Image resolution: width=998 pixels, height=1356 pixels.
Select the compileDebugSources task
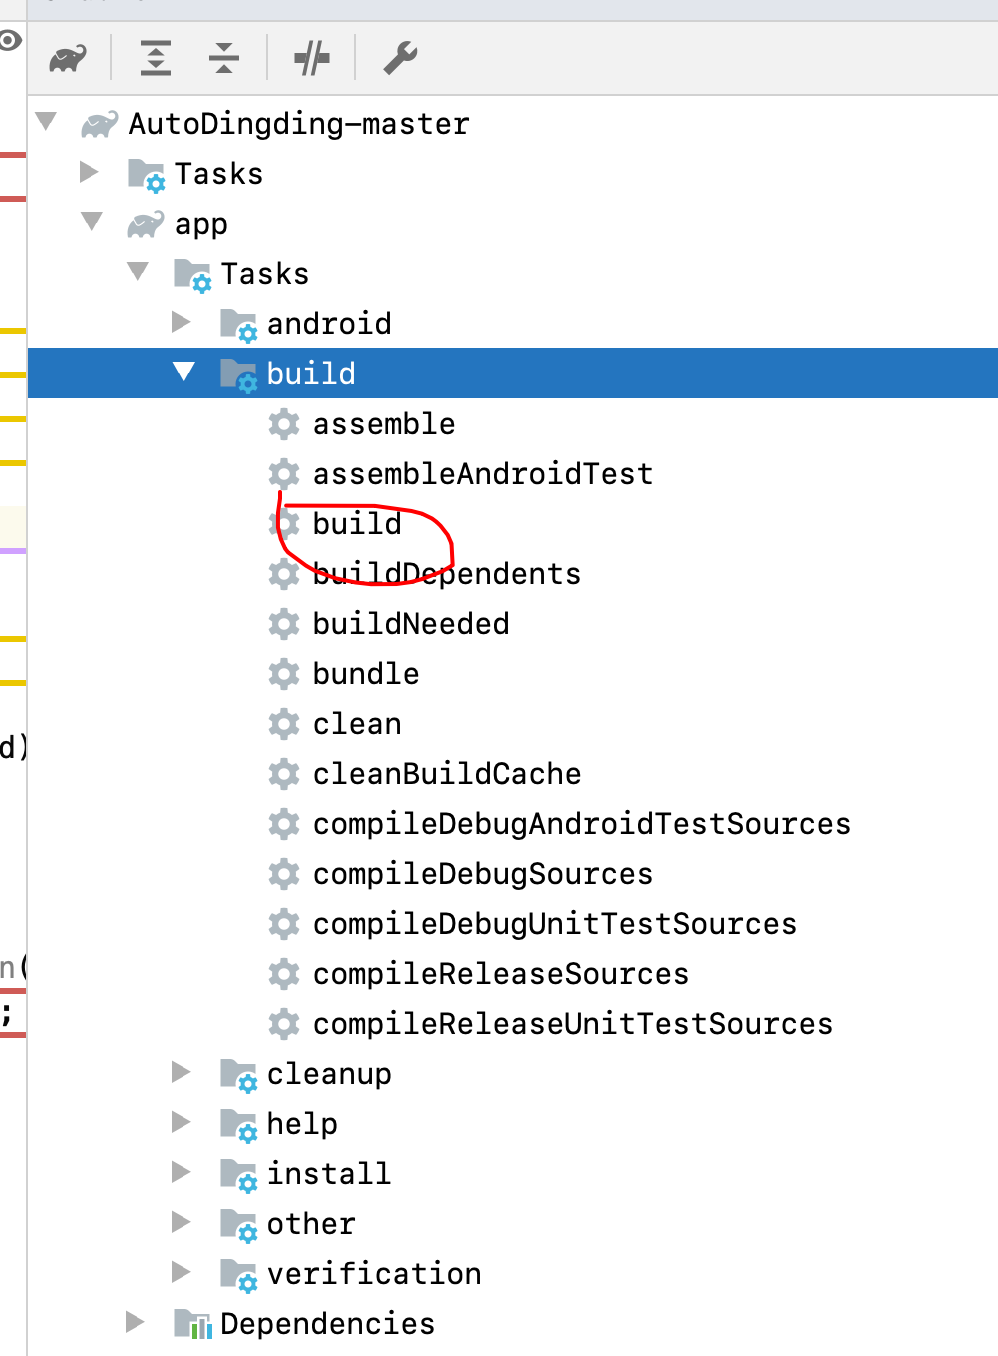482,873
